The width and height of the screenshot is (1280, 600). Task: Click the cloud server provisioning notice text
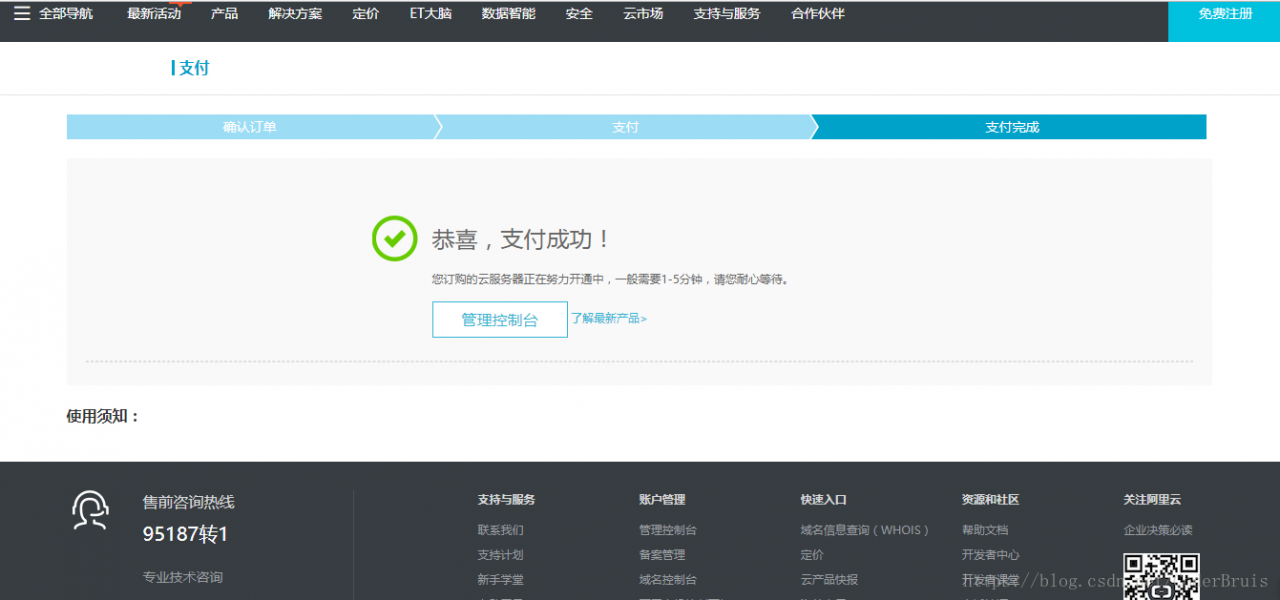[x=611, y=280]
